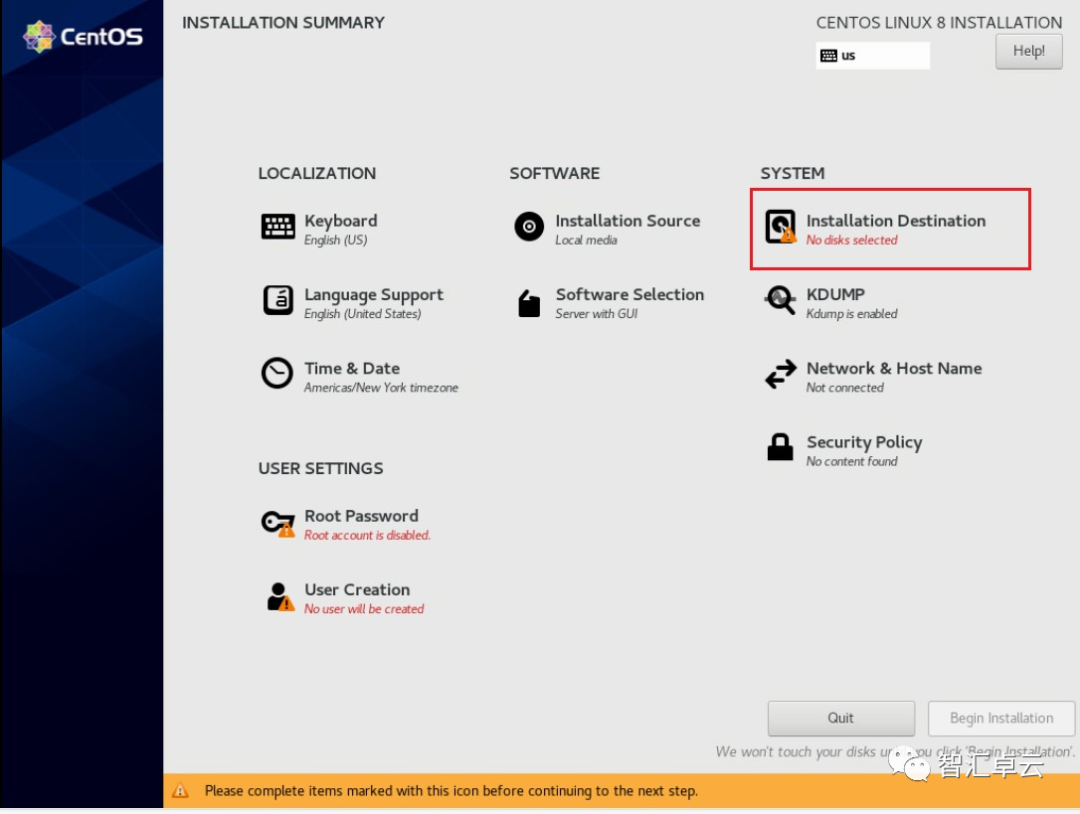This screenshot has height=814, width=1080.
Task: Click INSTALLATION SUMMARY title
Action: [283, 23]
